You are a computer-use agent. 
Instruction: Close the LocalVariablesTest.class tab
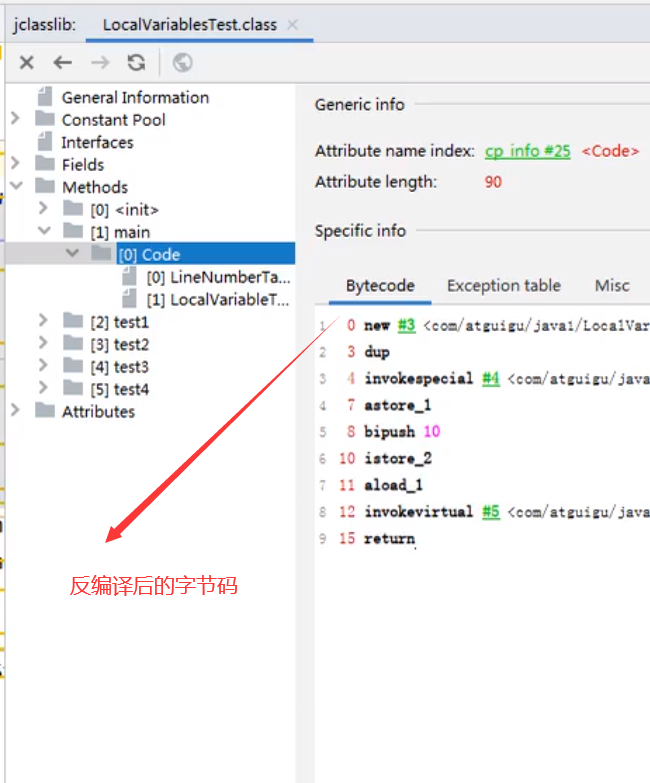coord(293,24)
